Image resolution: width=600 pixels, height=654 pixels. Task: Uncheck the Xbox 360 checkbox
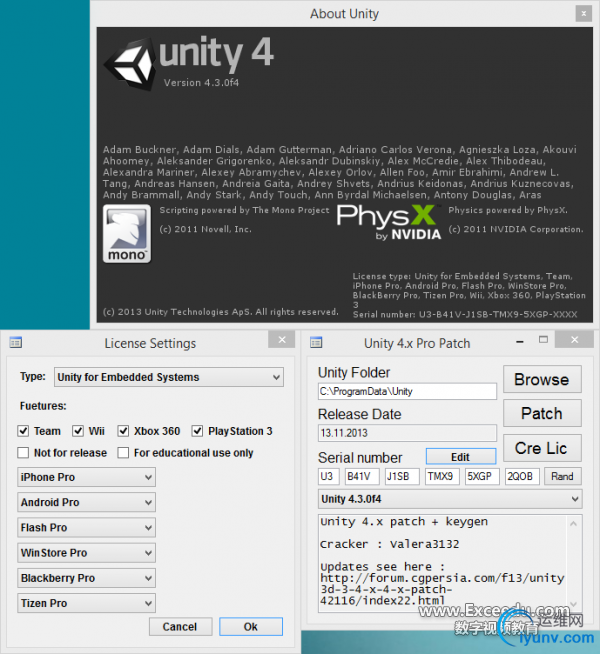123,431
